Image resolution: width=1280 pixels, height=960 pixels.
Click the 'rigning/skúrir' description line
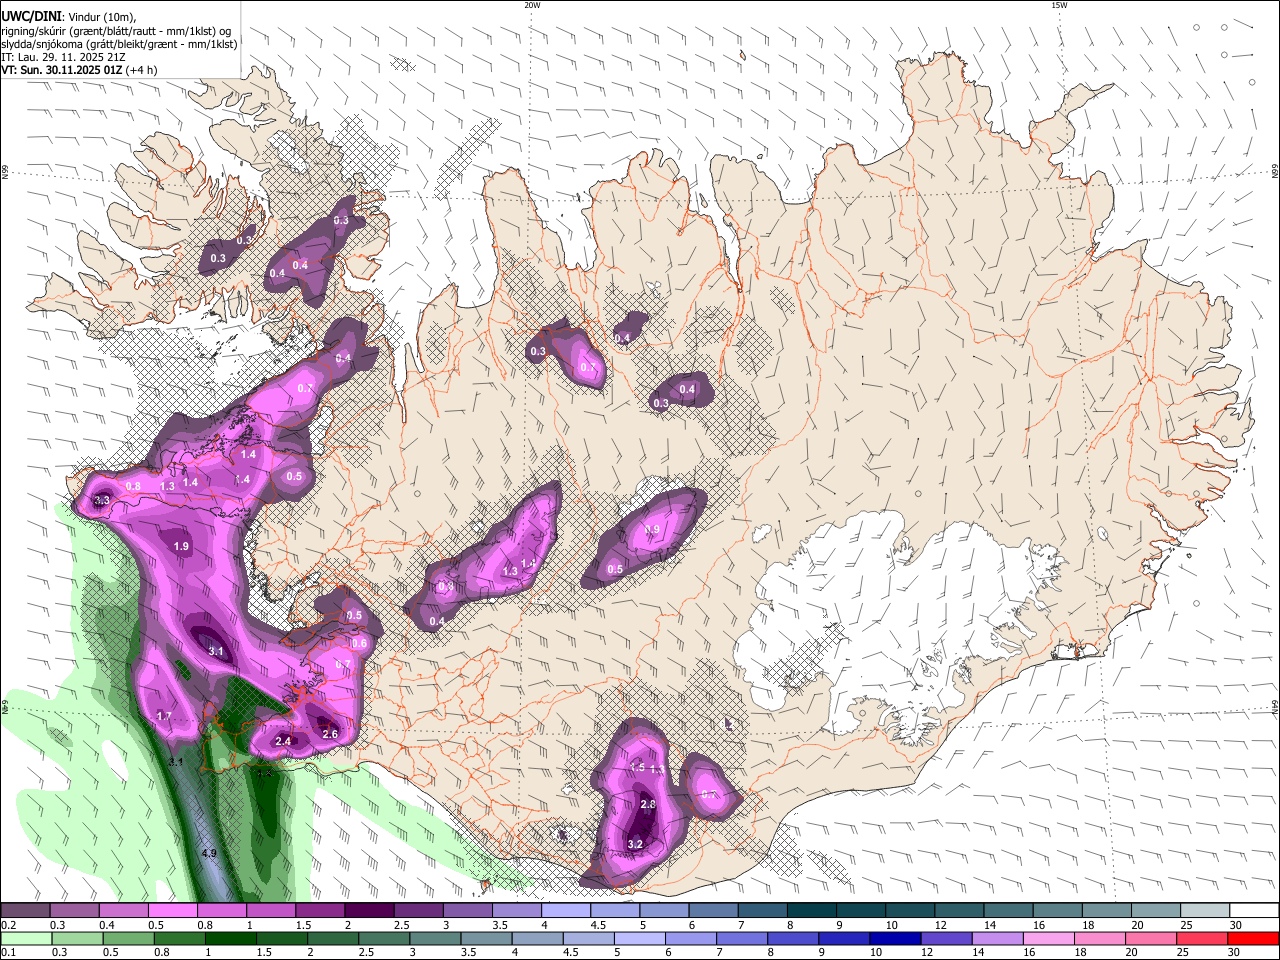tap(115, 30)
